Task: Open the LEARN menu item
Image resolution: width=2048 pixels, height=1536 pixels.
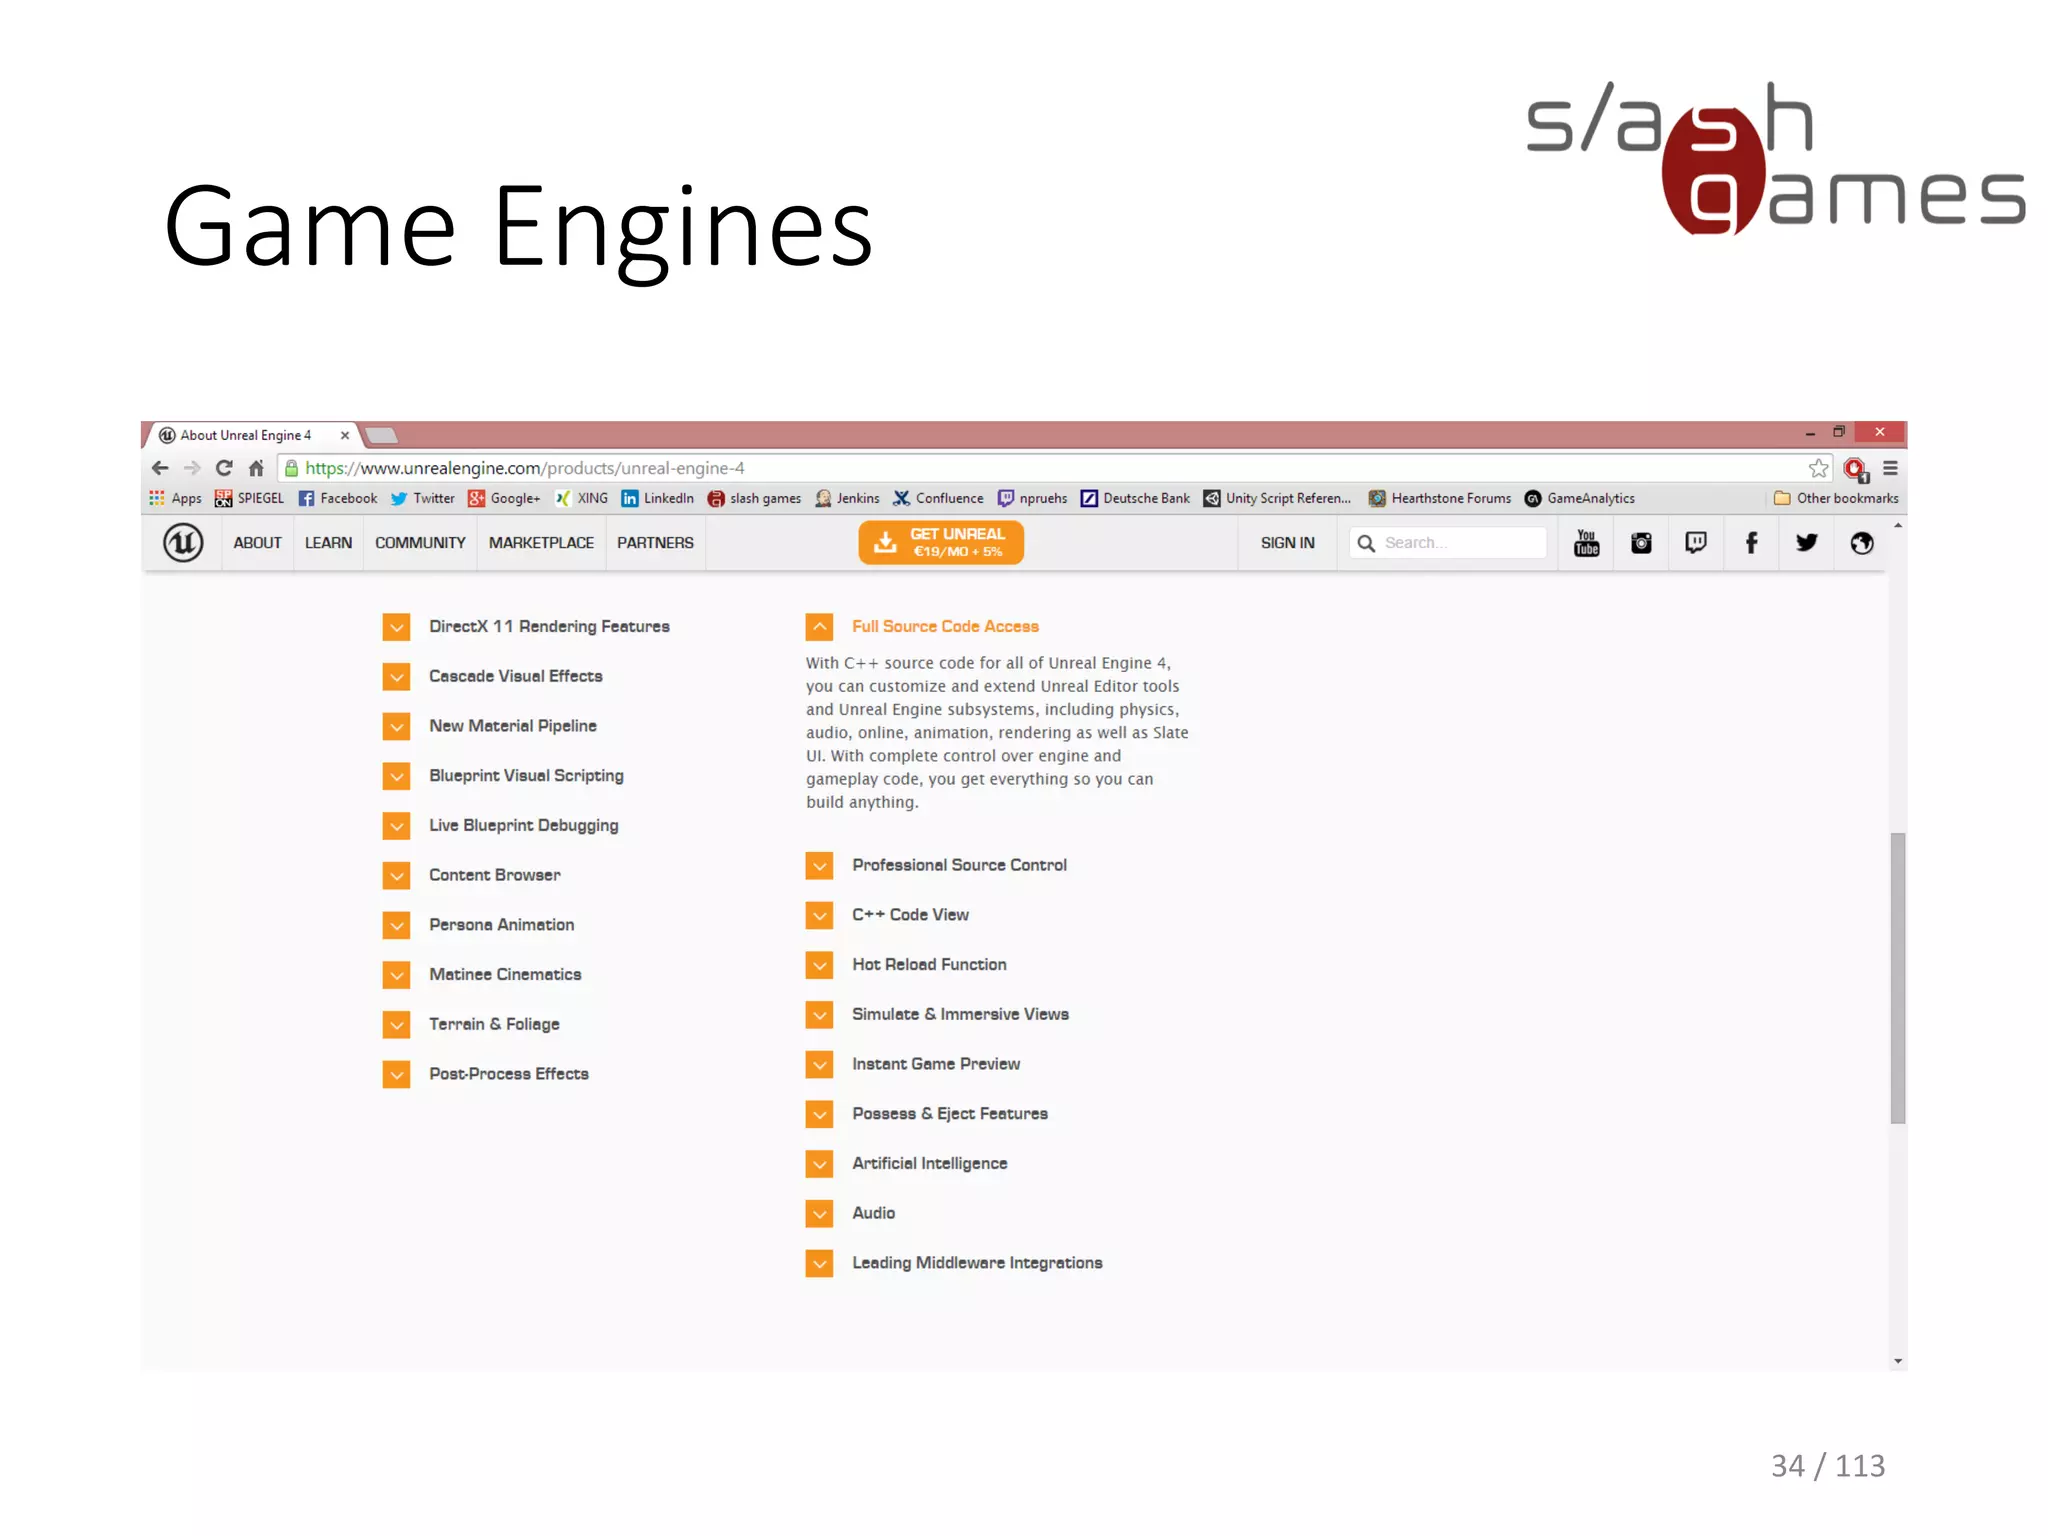Action: point(328,543)
